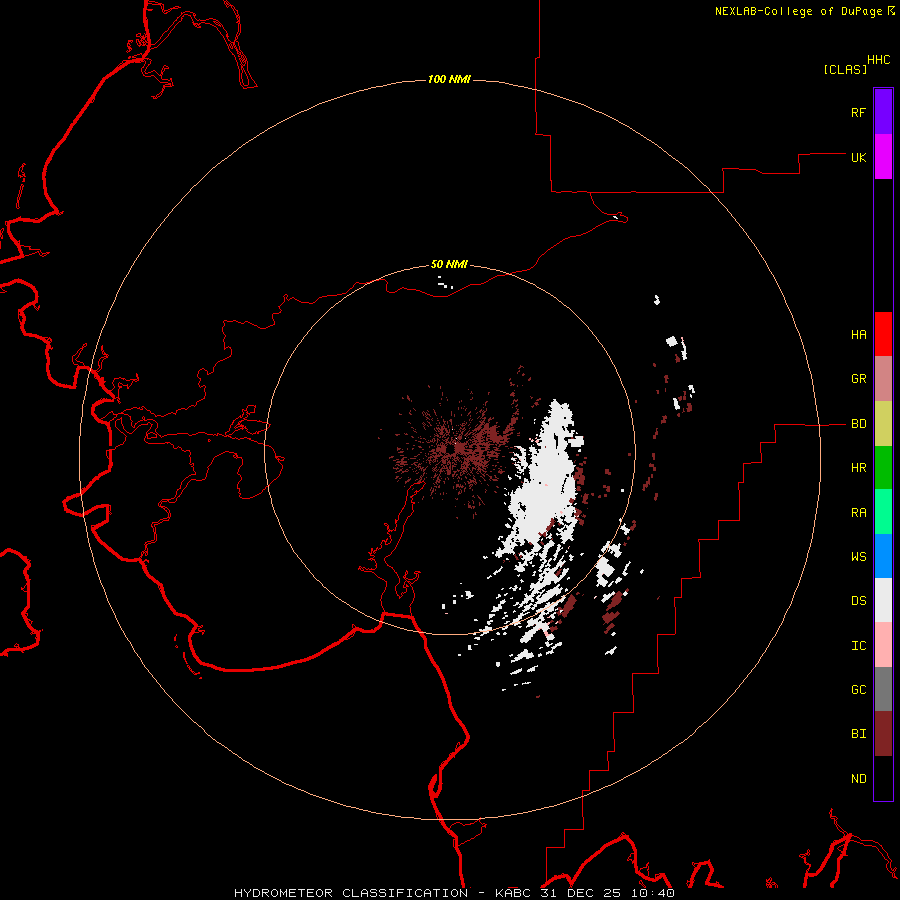Click the DS legend label
Screen dimensions: 900x900
[x=858, y=600]
